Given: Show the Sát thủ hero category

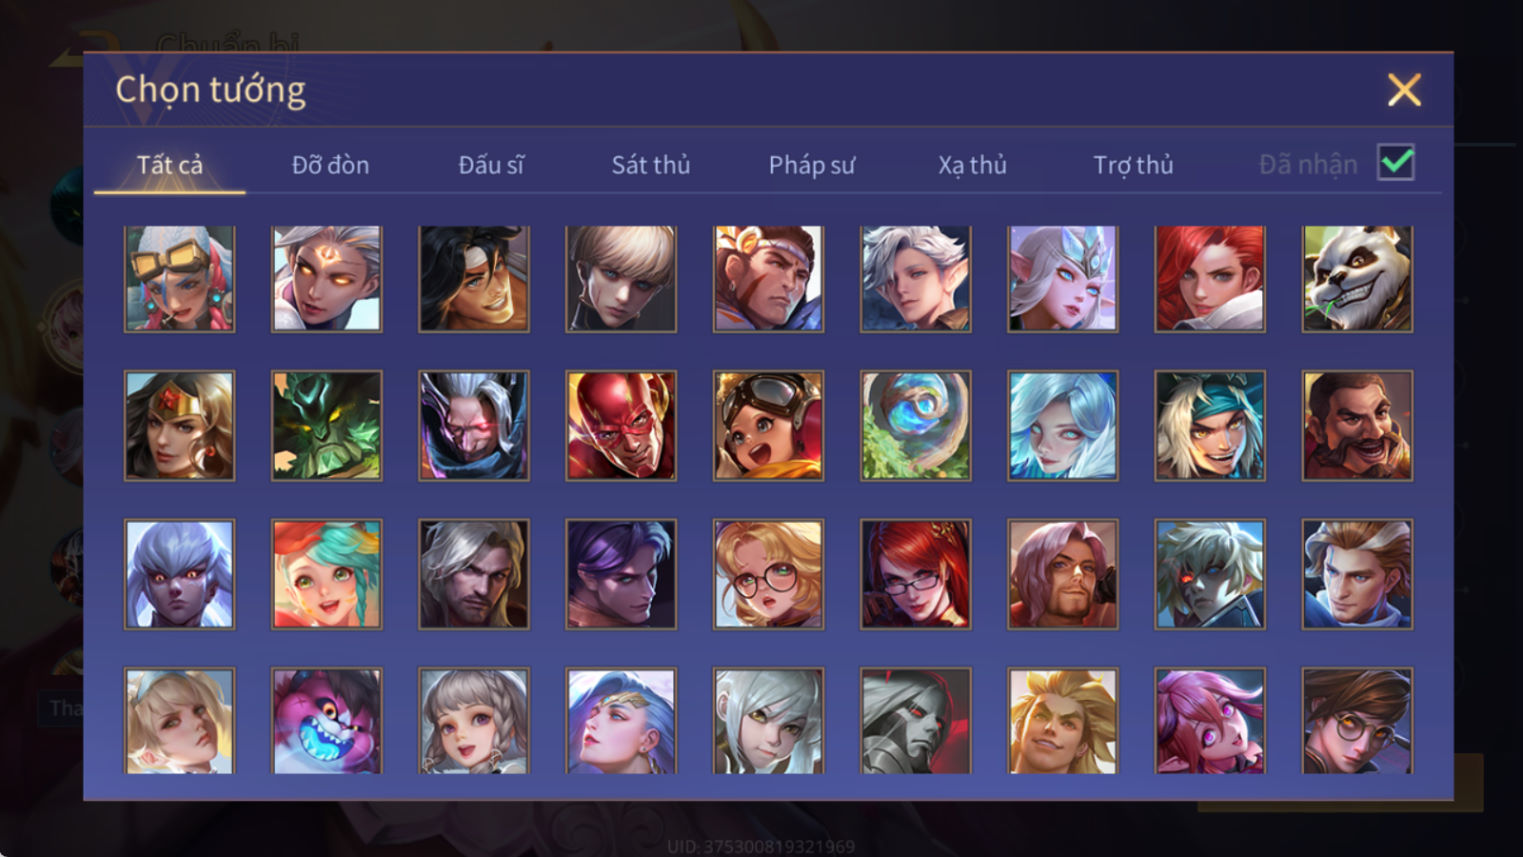Looking at the screenshot, I should pyautogui.click(x=651, y=165).
